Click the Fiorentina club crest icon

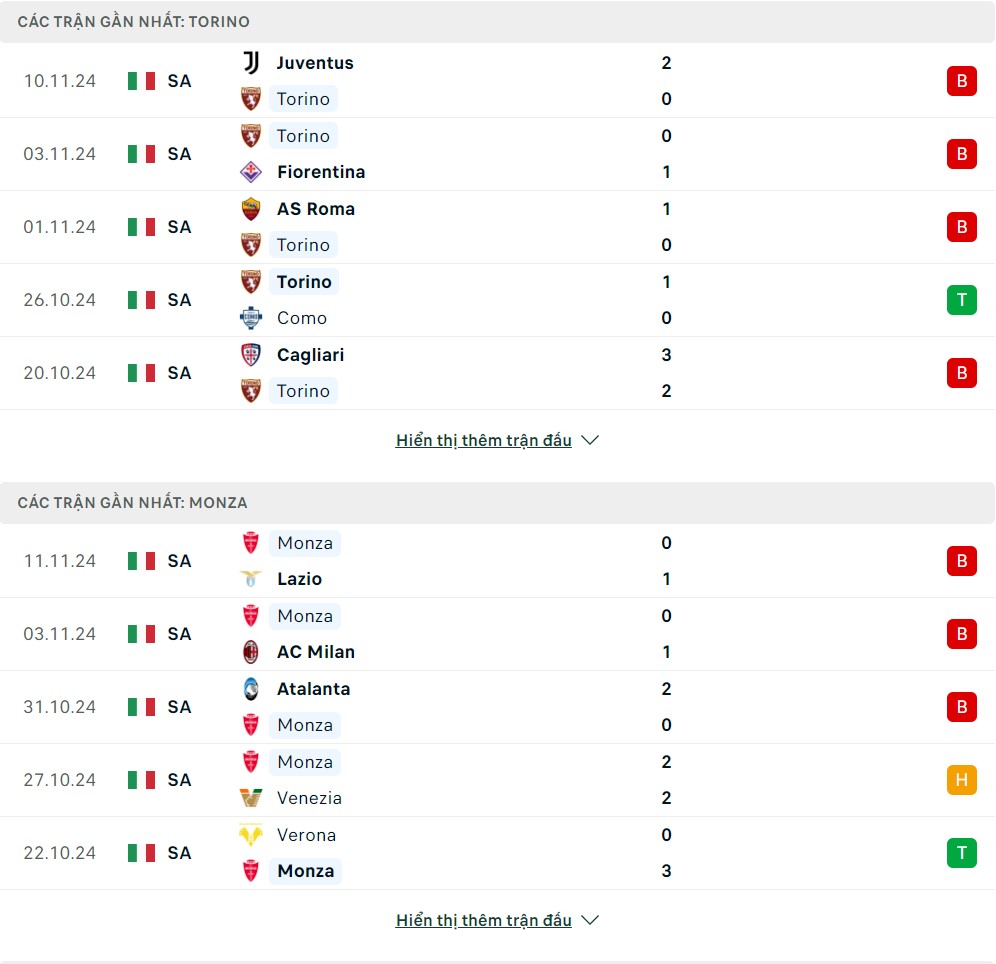click(251, 172)
